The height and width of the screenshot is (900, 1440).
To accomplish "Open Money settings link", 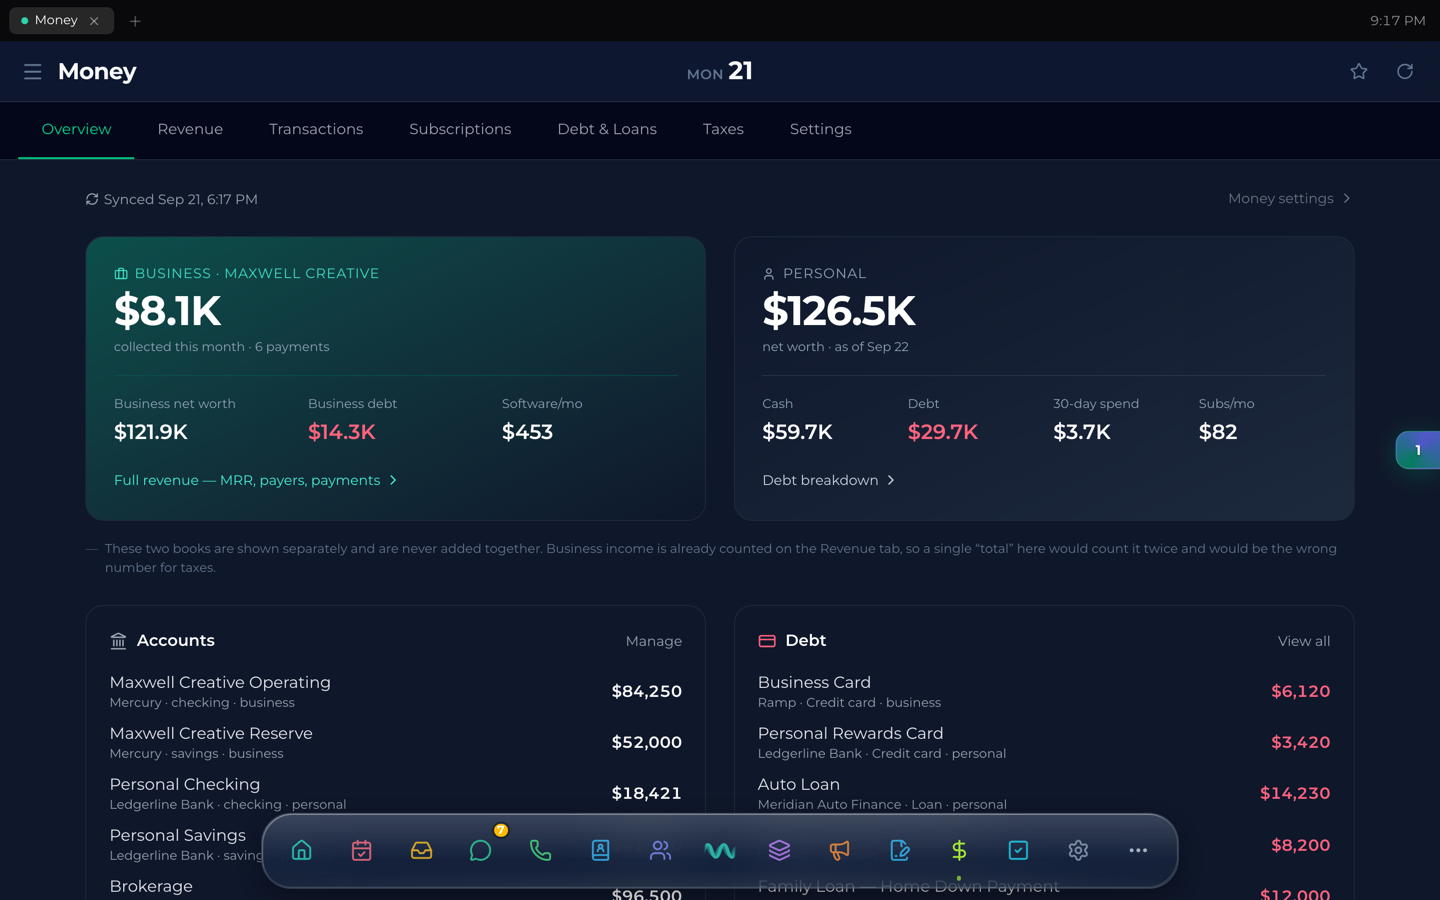I will (1290, 199).
